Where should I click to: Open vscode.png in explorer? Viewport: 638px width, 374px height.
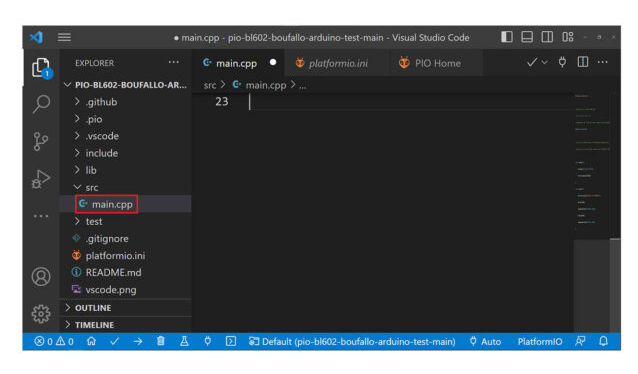(x=125, y=290)
